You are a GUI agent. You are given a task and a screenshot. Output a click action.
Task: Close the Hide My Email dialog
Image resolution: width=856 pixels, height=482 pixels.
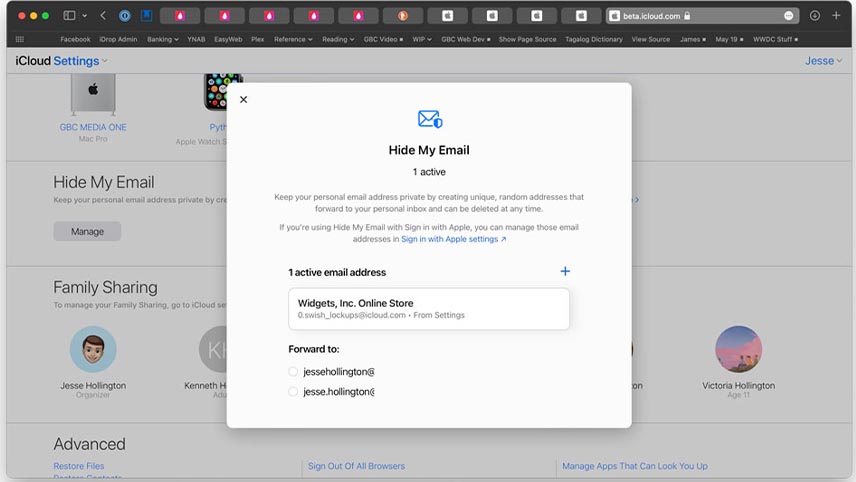tap(243, 99)
